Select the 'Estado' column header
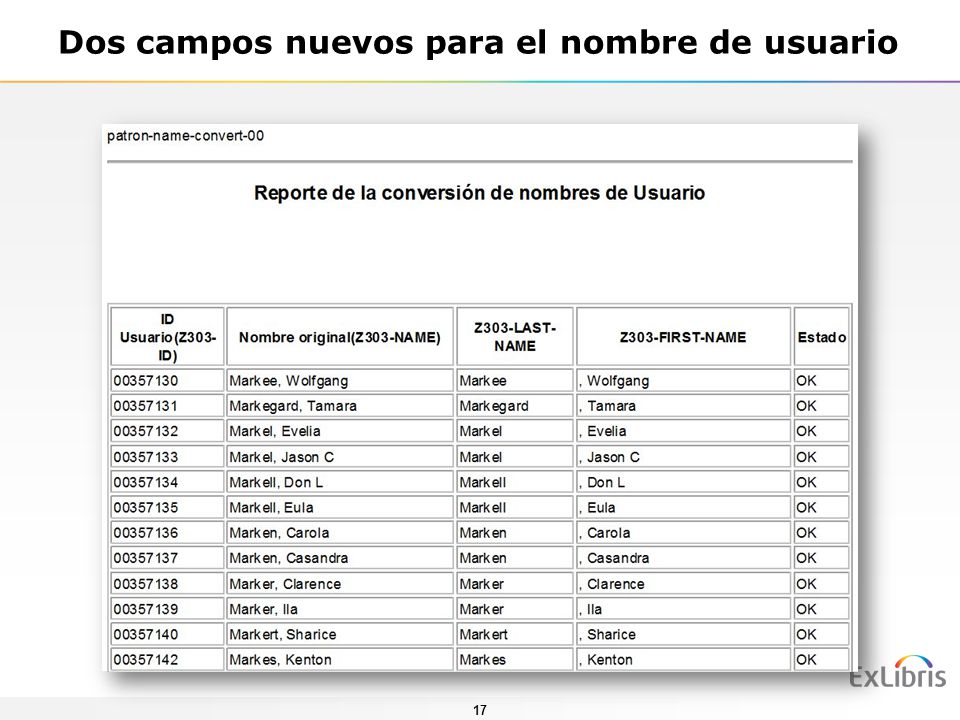Image resolution: width=960 pixels, height=720 pixels. (822, 337)
